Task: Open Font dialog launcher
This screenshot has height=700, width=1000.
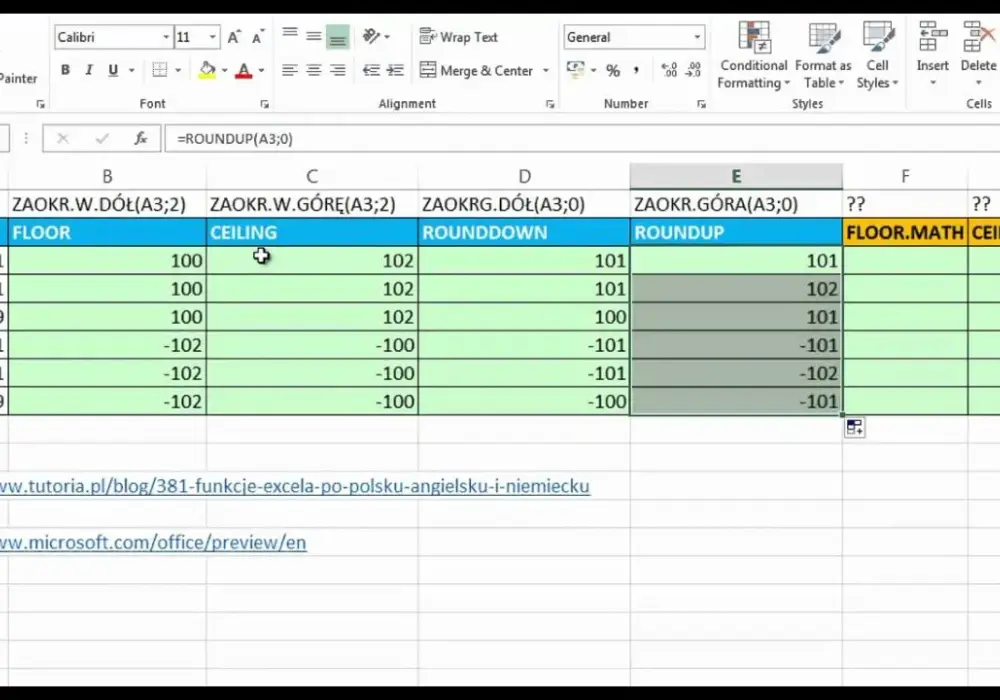Action: click(265, 105)
